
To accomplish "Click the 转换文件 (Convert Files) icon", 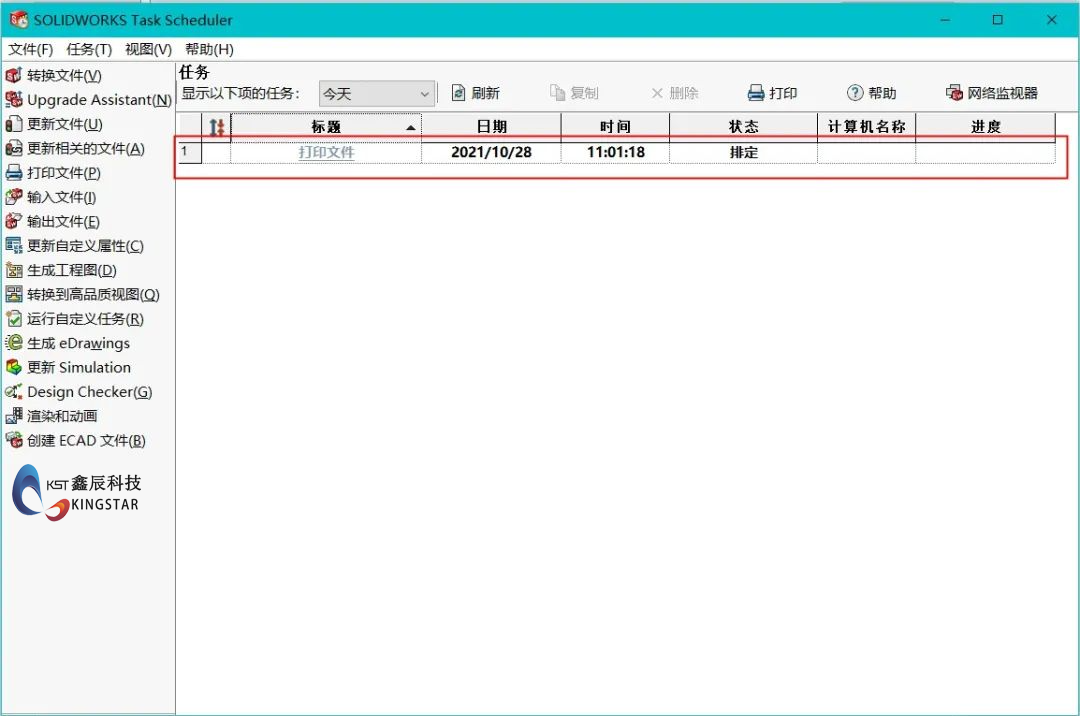I will coord(14,76).
